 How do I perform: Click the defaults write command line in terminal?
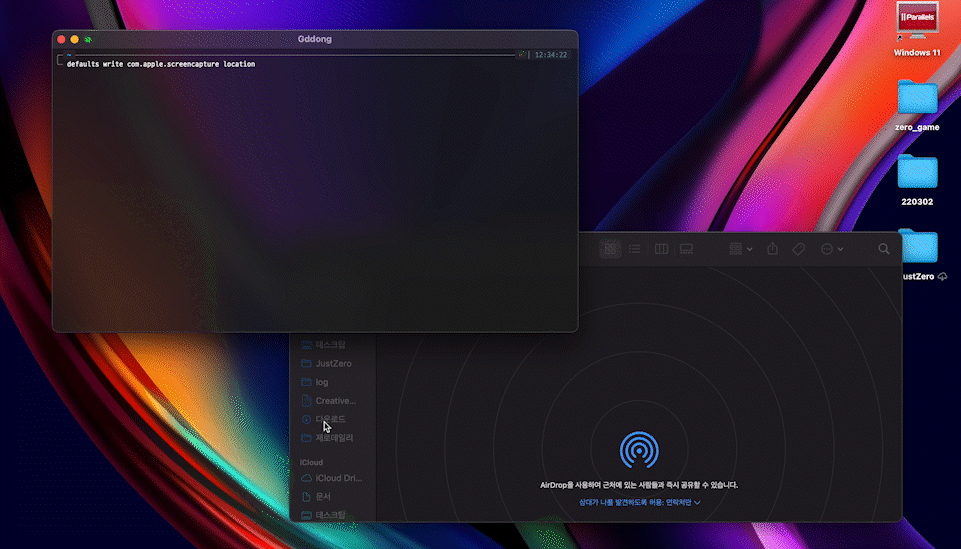(161, 64)
